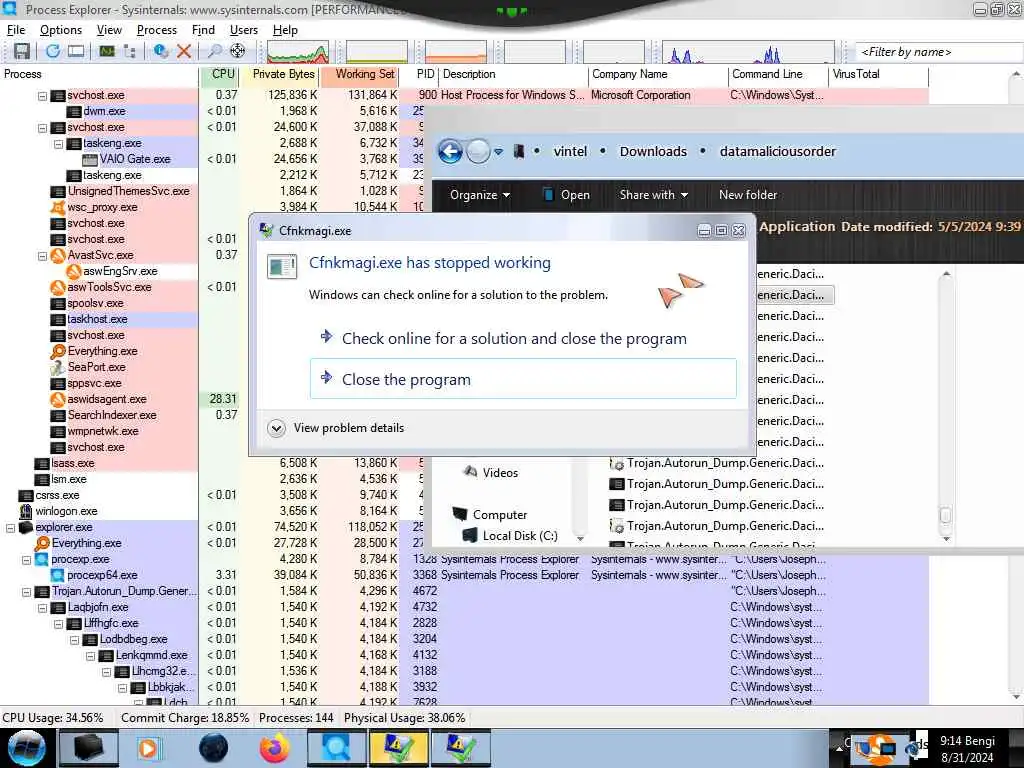Open the Process menu

point(157,30)
